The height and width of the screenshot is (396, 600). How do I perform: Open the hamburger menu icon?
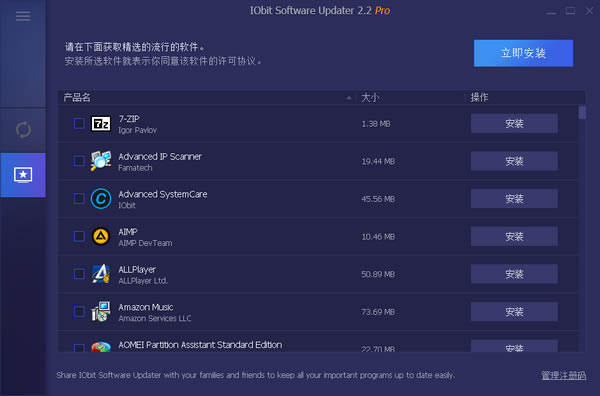pyautogui.click(x=23, y=16)
